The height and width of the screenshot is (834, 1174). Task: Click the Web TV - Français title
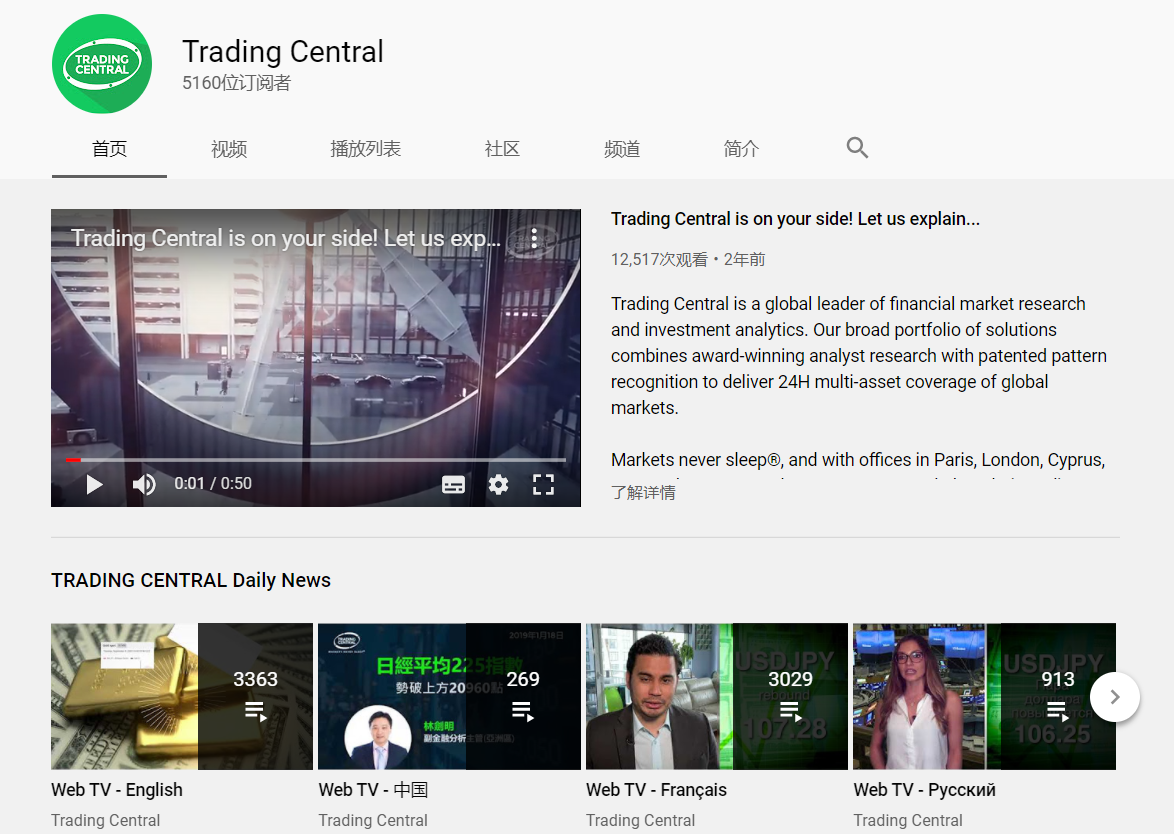pos(657,790)
